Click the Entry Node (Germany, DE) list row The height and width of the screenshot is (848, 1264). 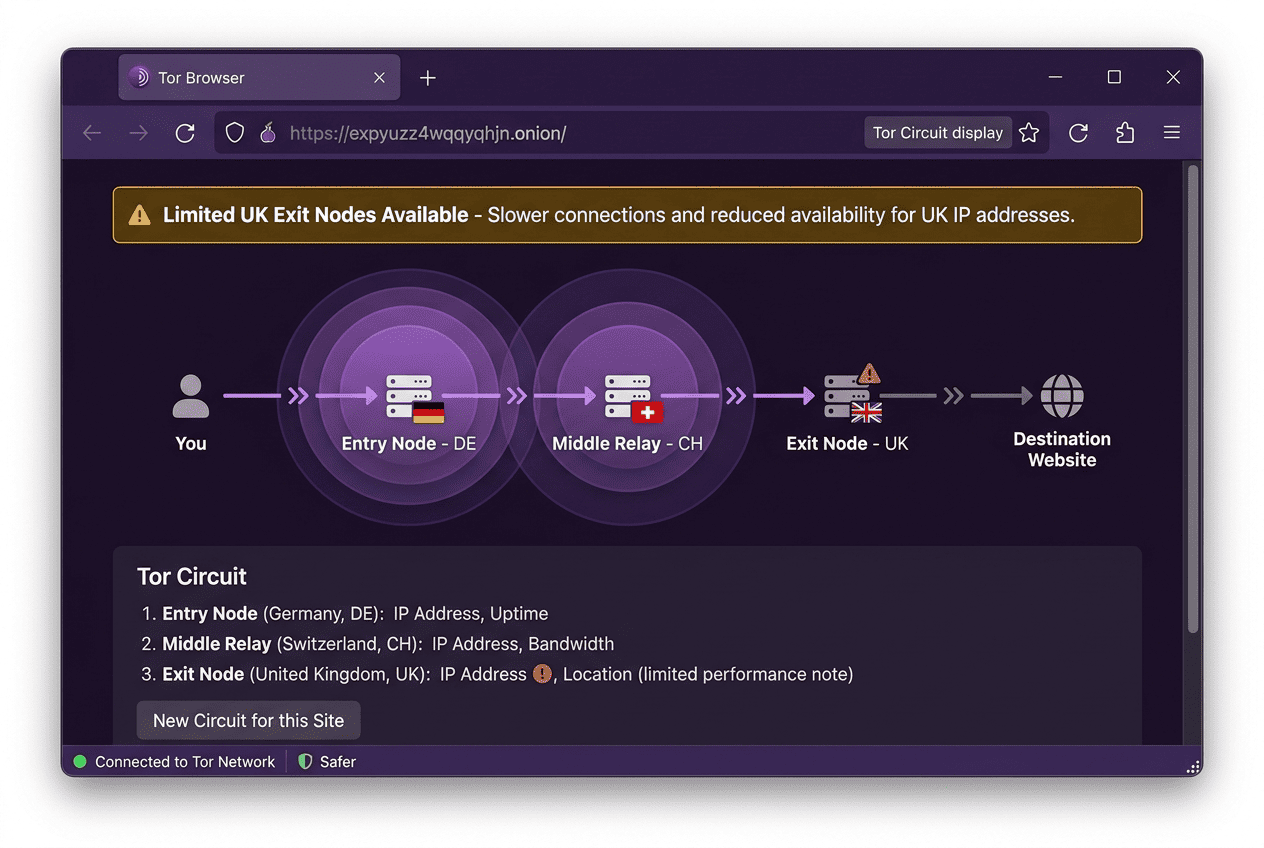(345, 614)
